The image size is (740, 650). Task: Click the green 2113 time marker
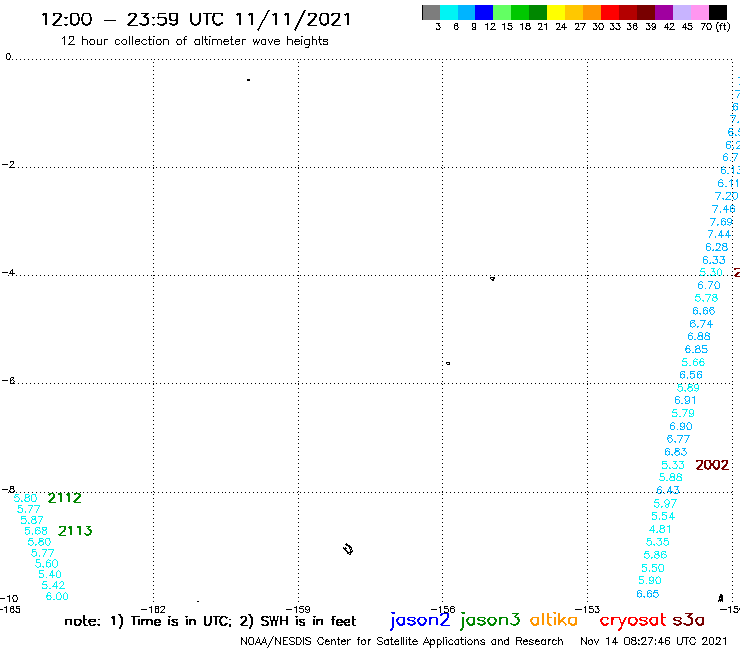[x=75, y=531]
